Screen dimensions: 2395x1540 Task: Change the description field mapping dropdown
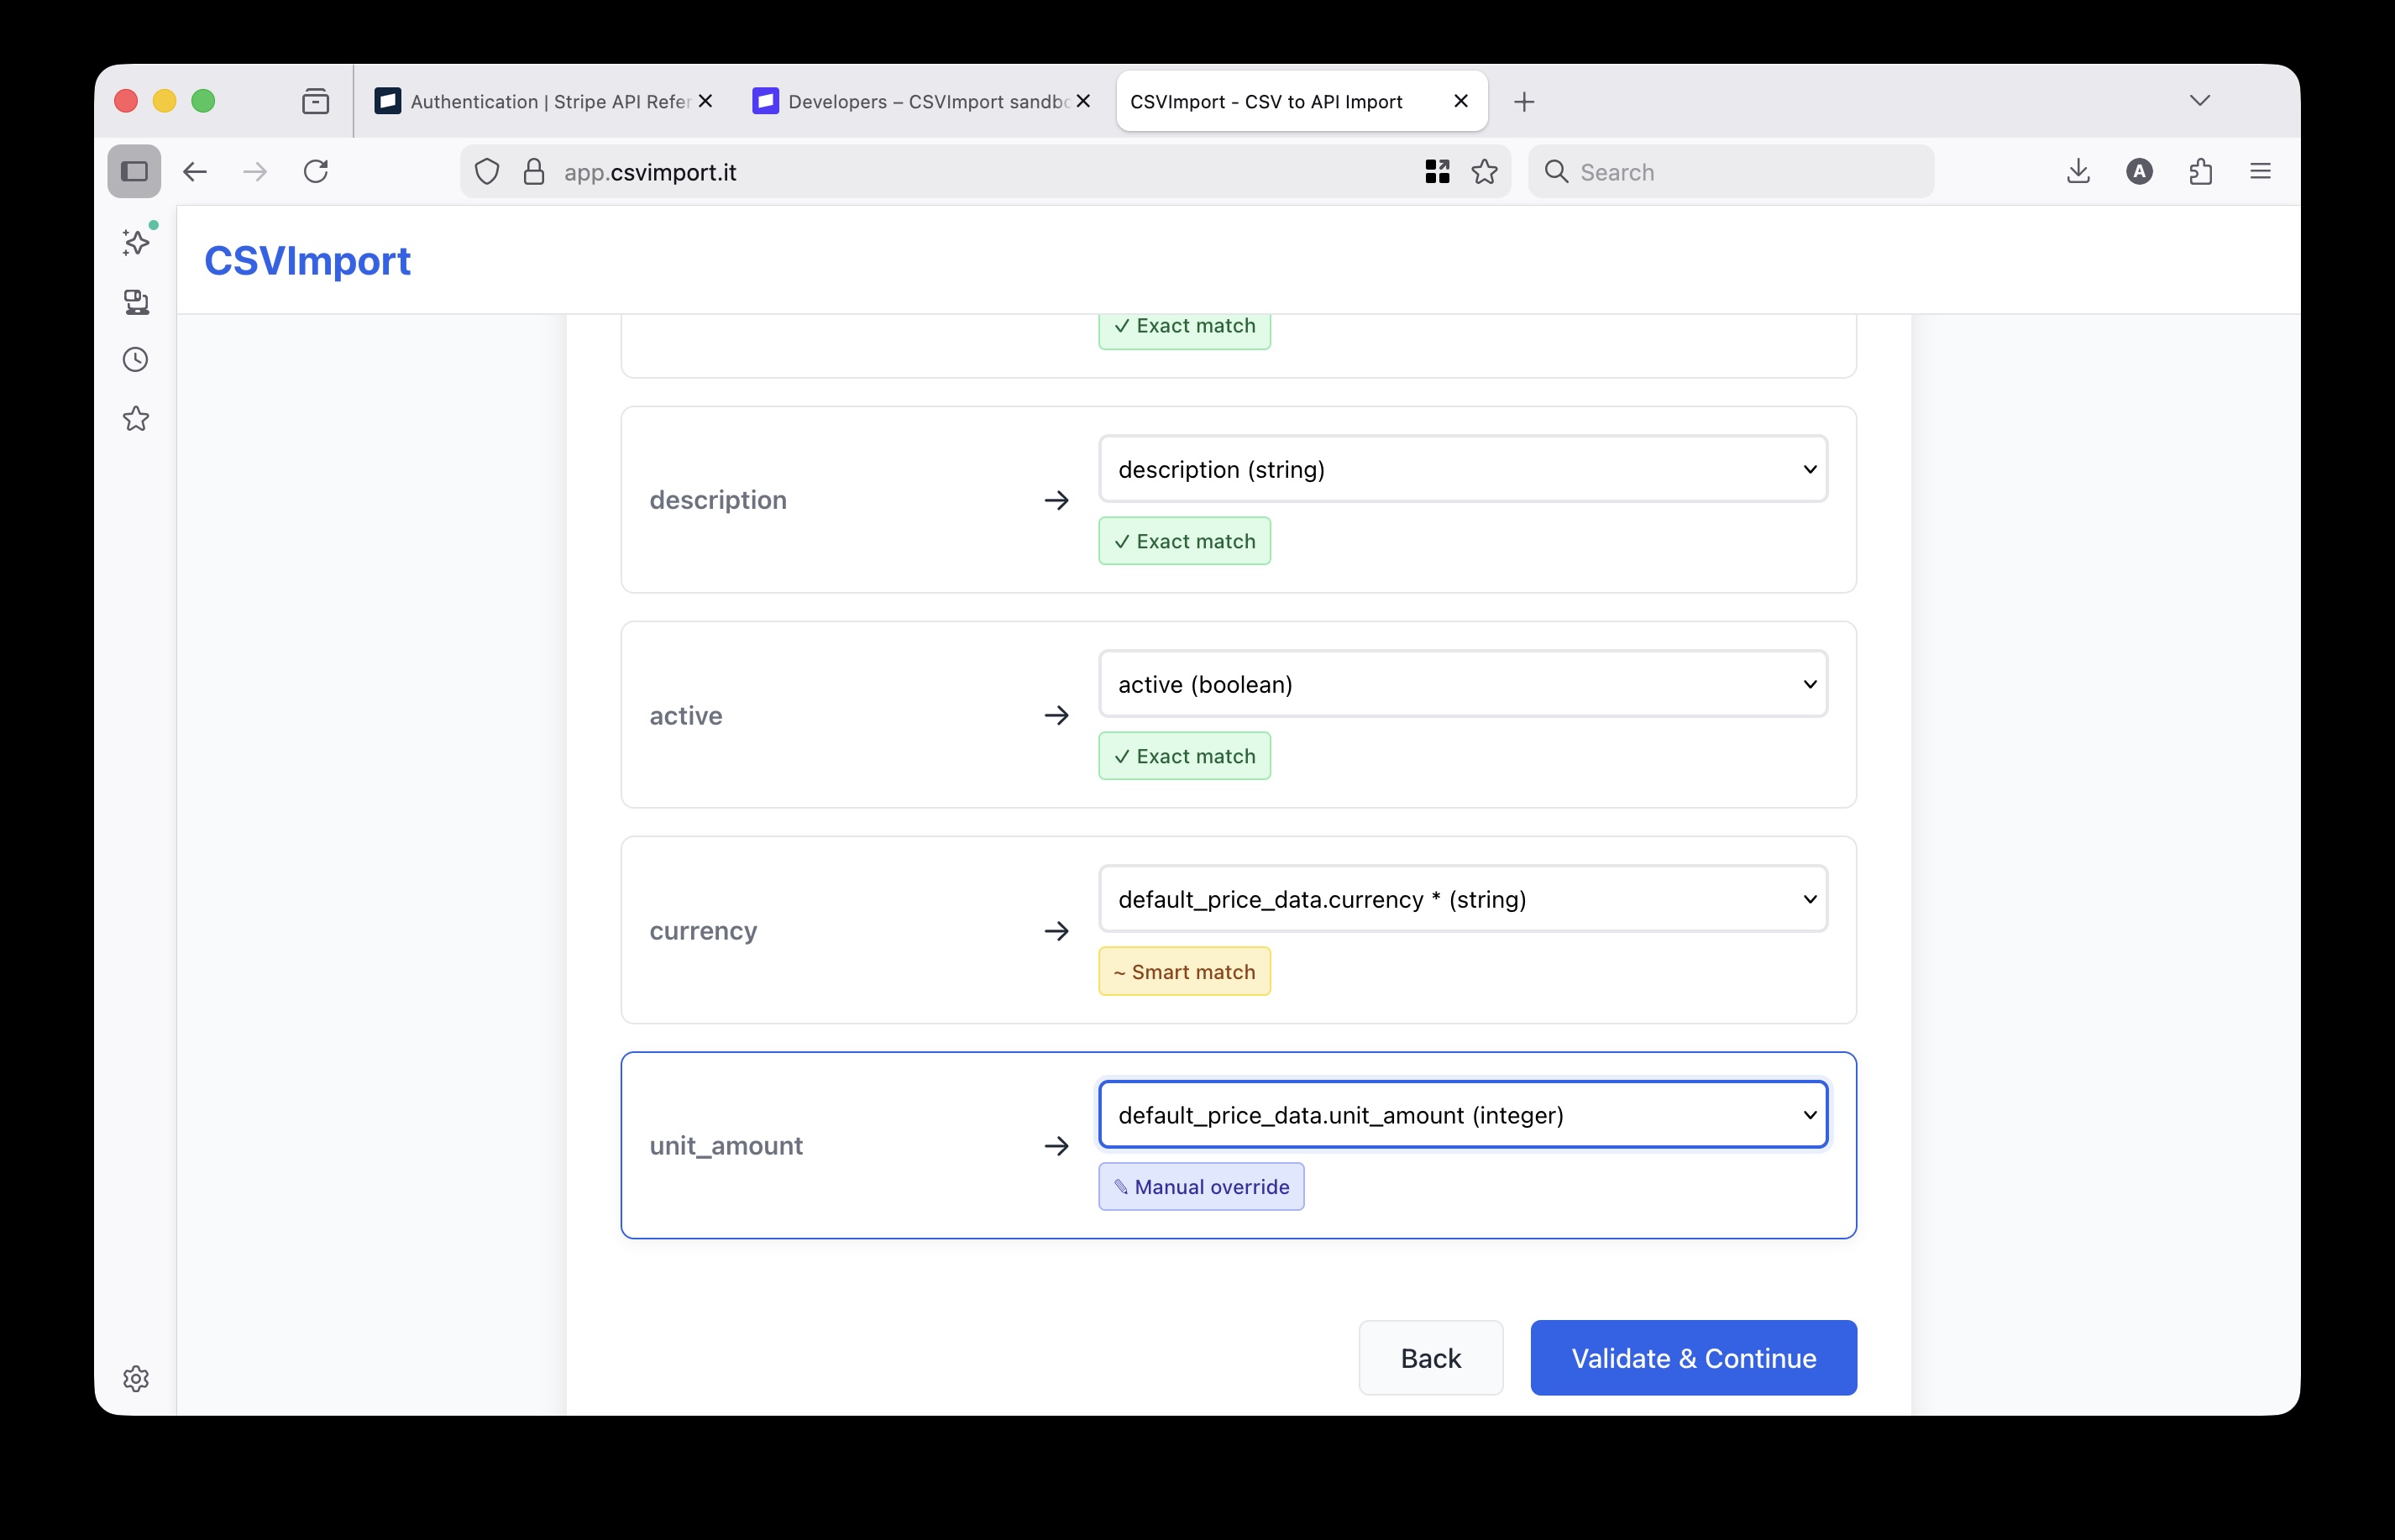click(x=1461, y=468)
